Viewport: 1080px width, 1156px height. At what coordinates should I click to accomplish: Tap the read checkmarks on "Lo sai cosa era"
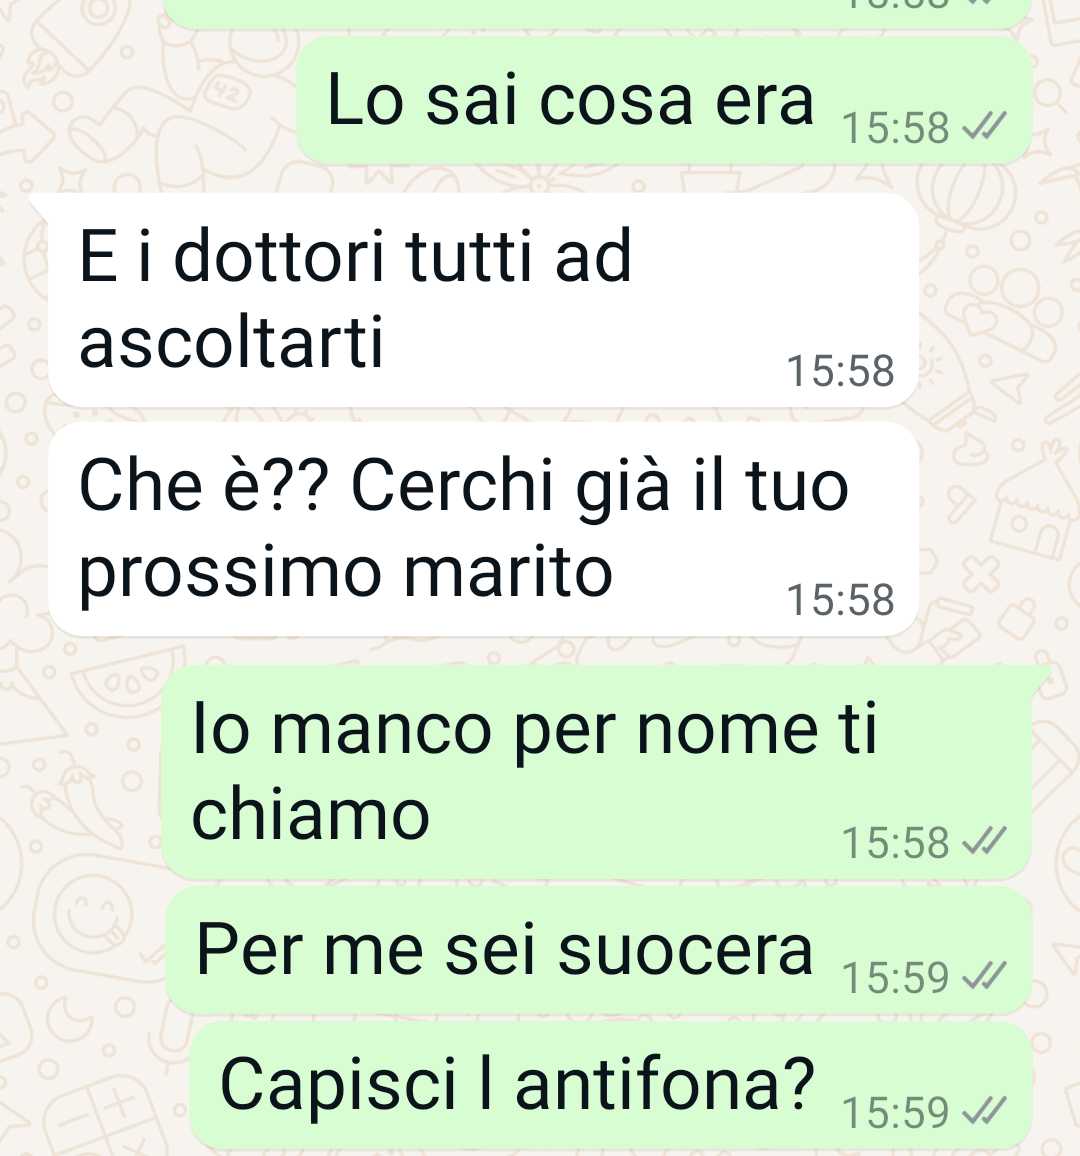click(x=984, y=128)
